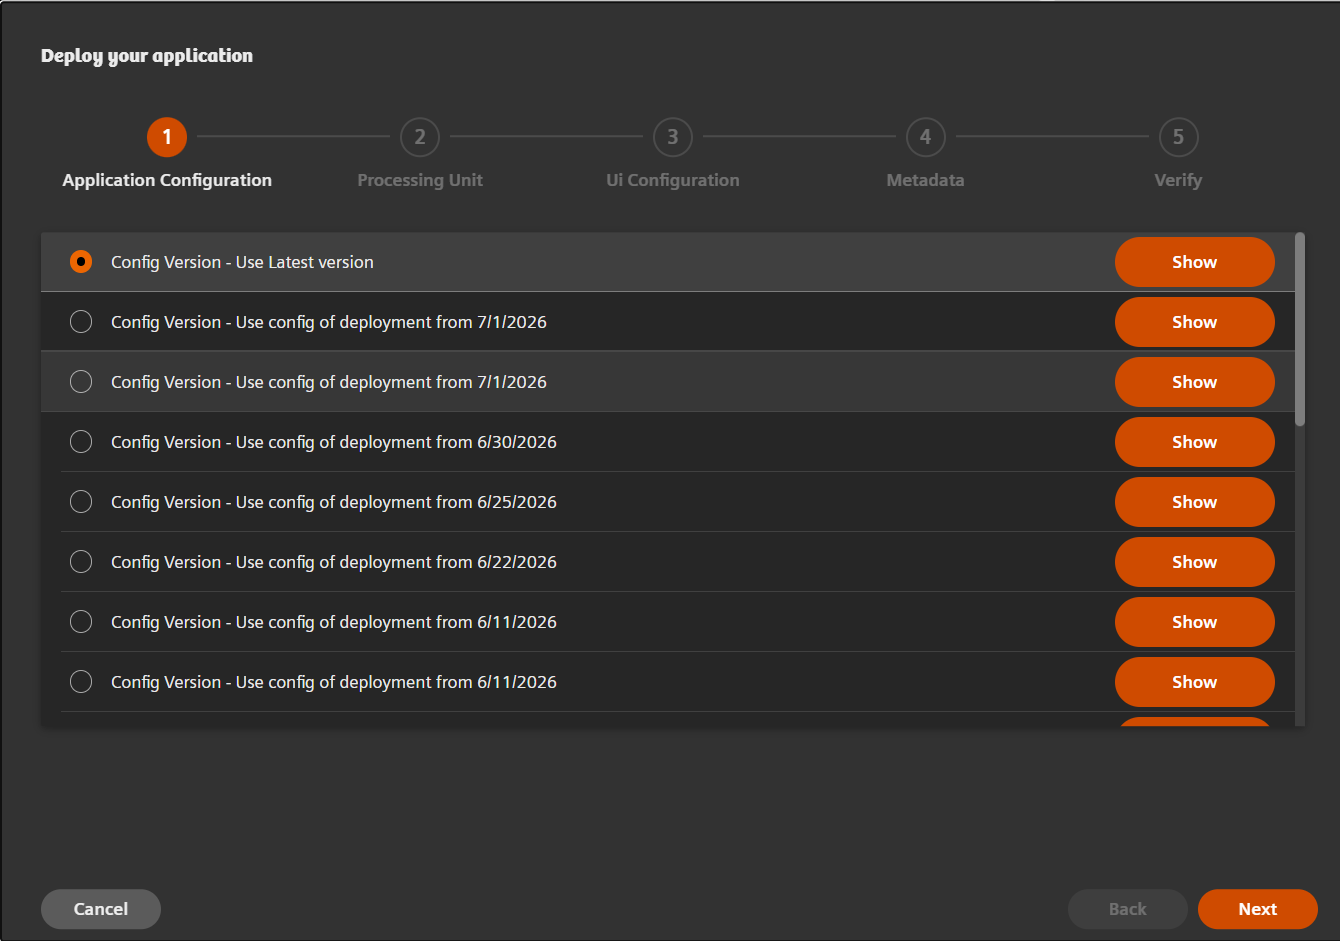Select the Use Latest version radio button

click(x=81, y=262)
